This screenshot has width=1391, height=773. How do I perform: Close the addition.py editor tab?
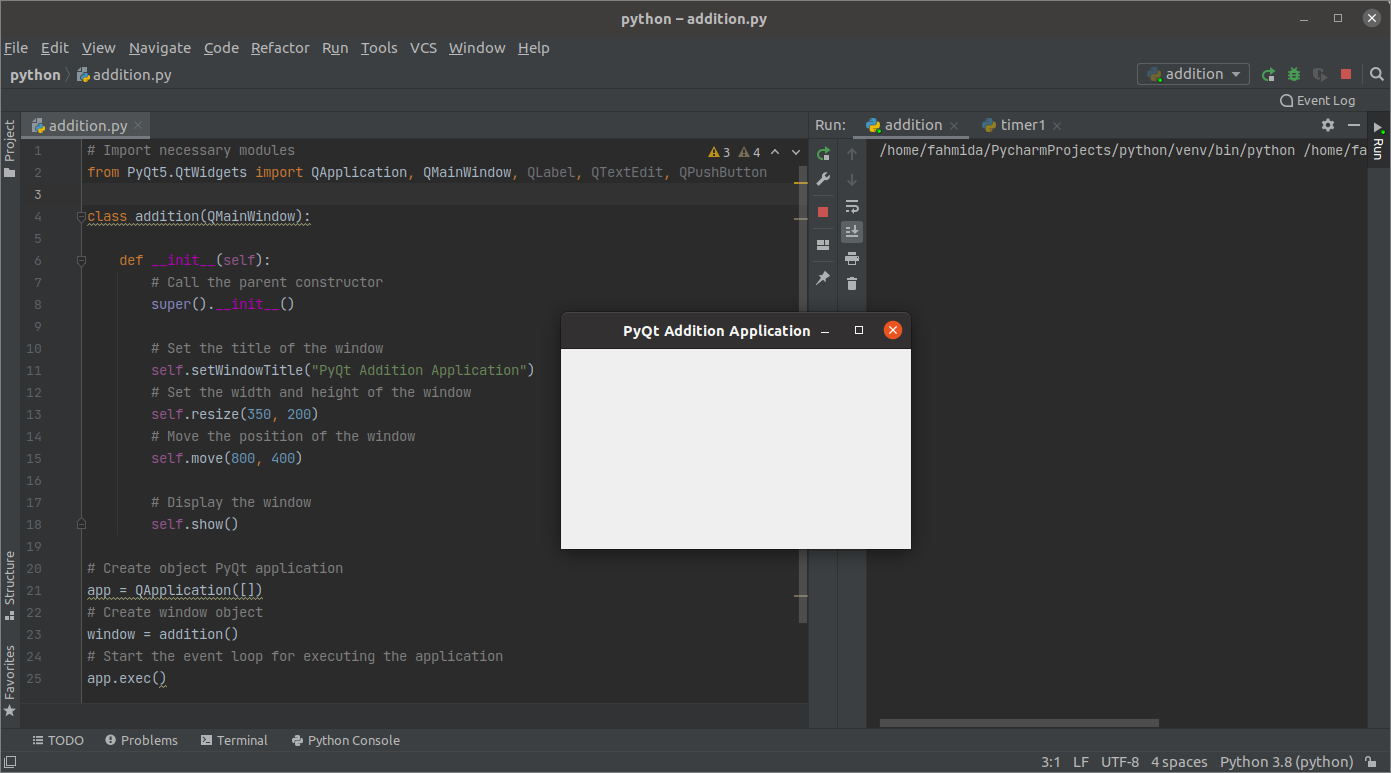[x=138, y=126]
